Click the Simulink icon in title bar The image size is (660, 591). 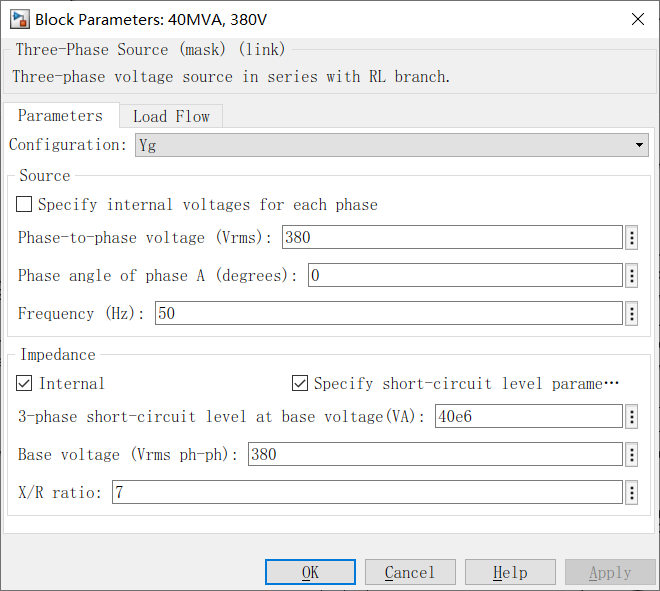18,19
